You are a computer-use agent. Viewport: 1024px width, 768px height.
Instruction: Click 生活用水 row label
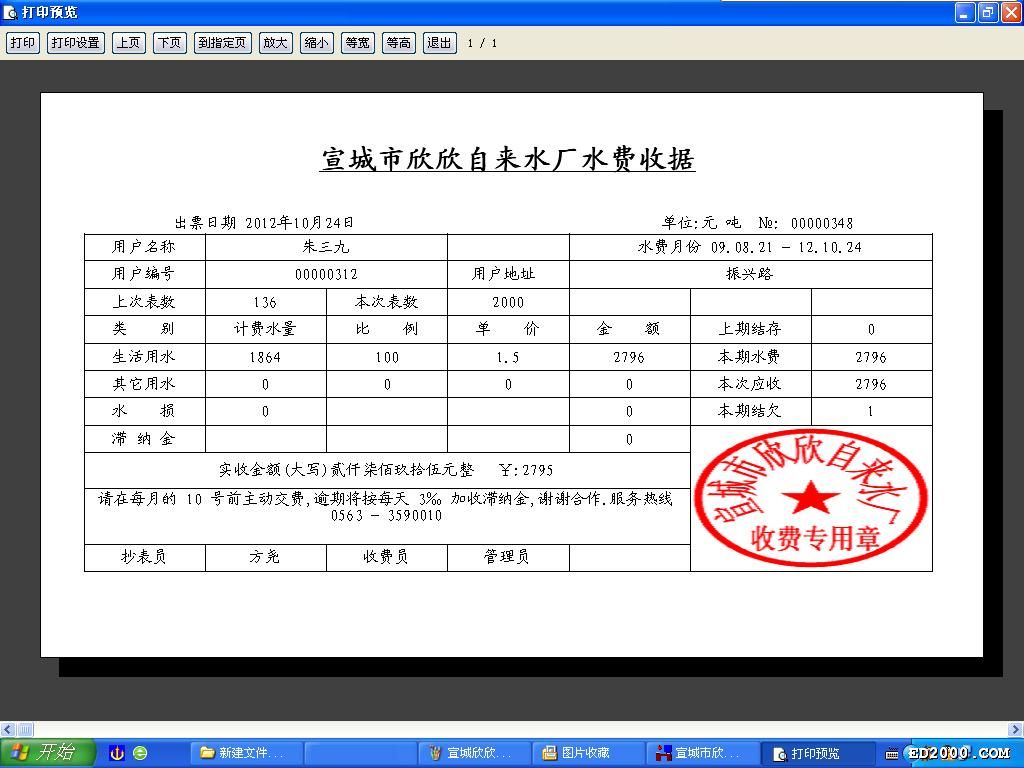[x=144, y=357]
